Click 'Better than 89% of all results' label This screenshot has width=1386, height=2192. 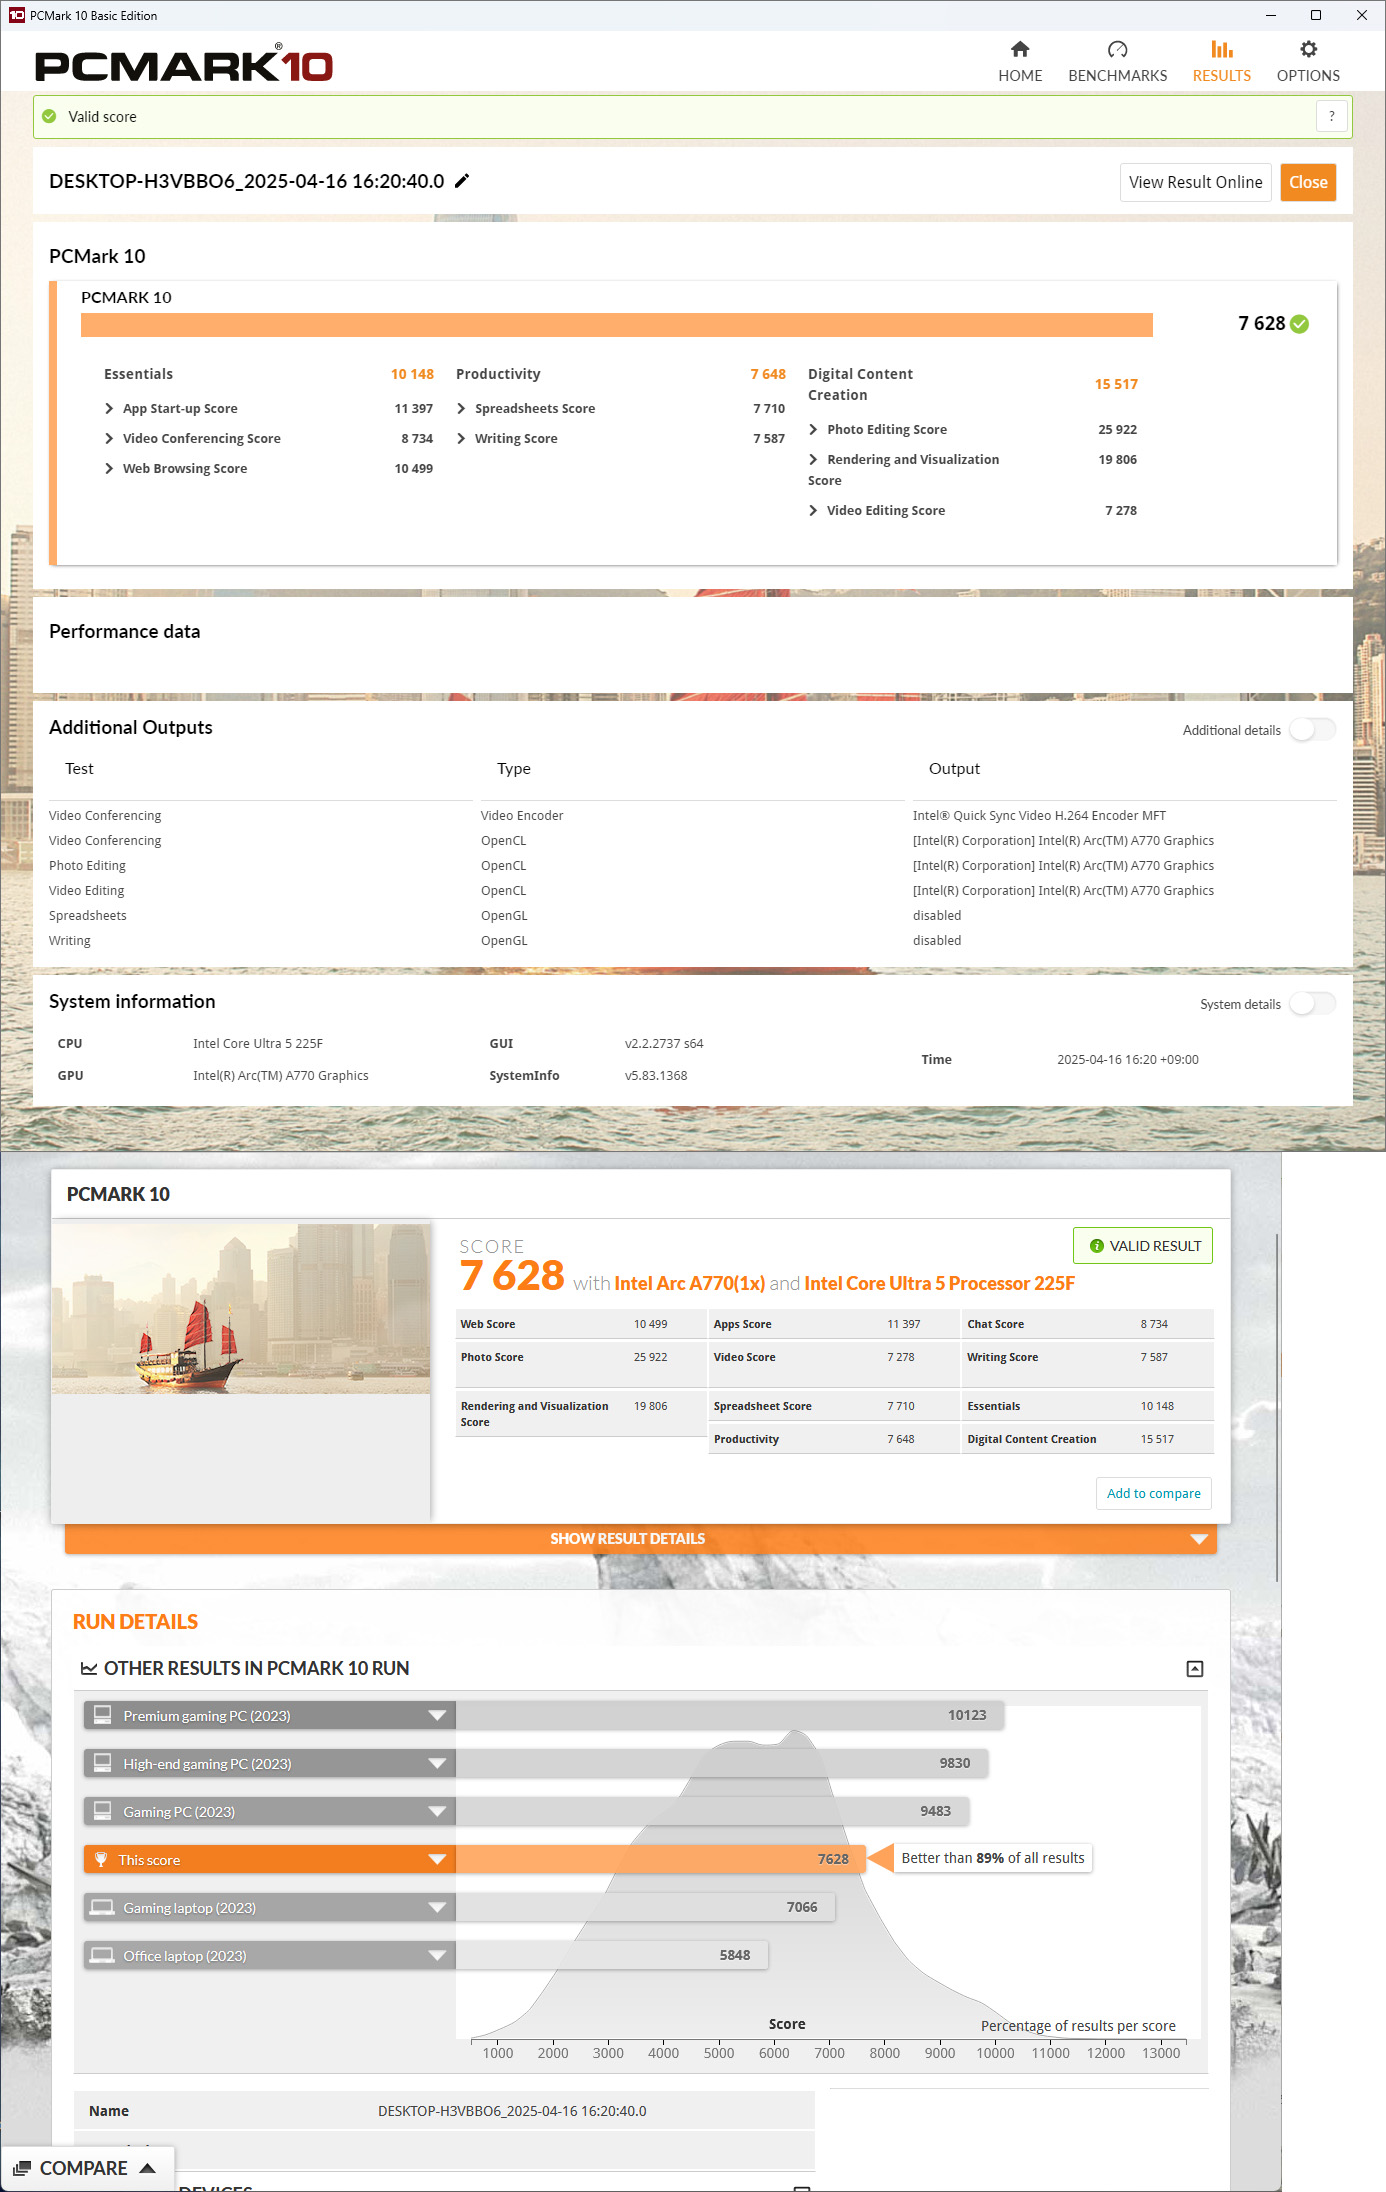[x=993, y=1858]
